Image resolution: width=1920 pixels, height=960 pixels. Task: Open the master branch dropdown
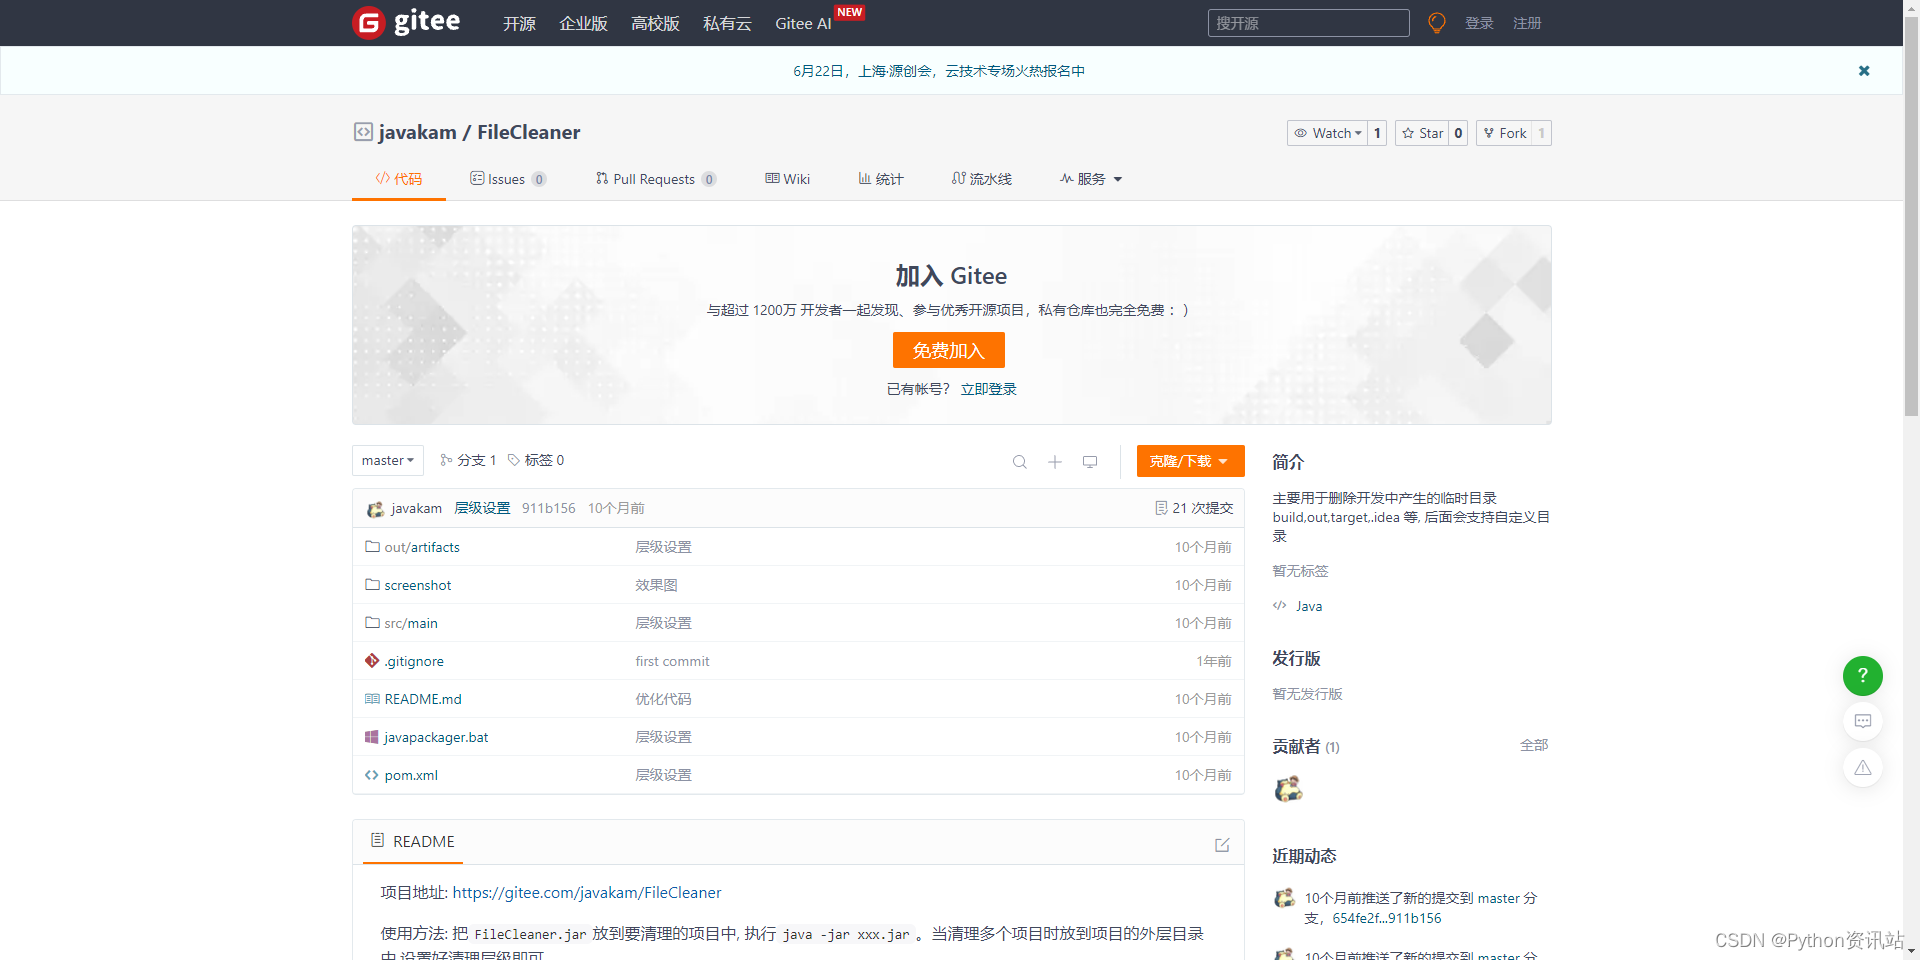point(388,460)
